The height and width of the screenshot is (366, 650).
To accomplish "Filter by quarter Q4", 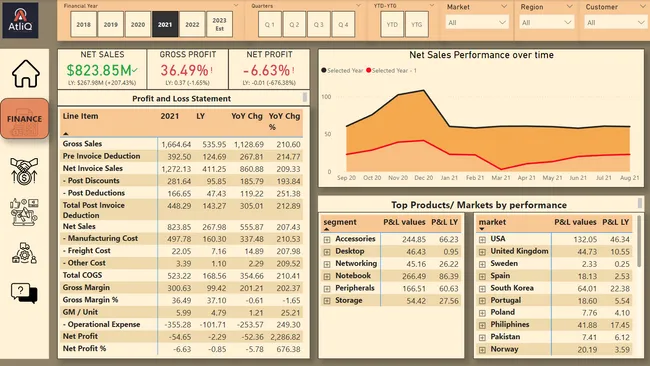I will pos(343,24).
